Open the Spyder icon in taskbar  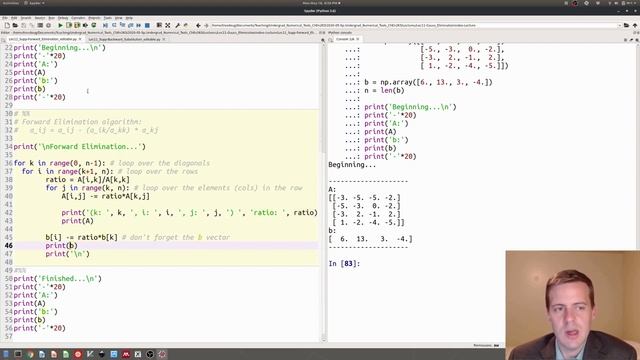pos(162,354)
